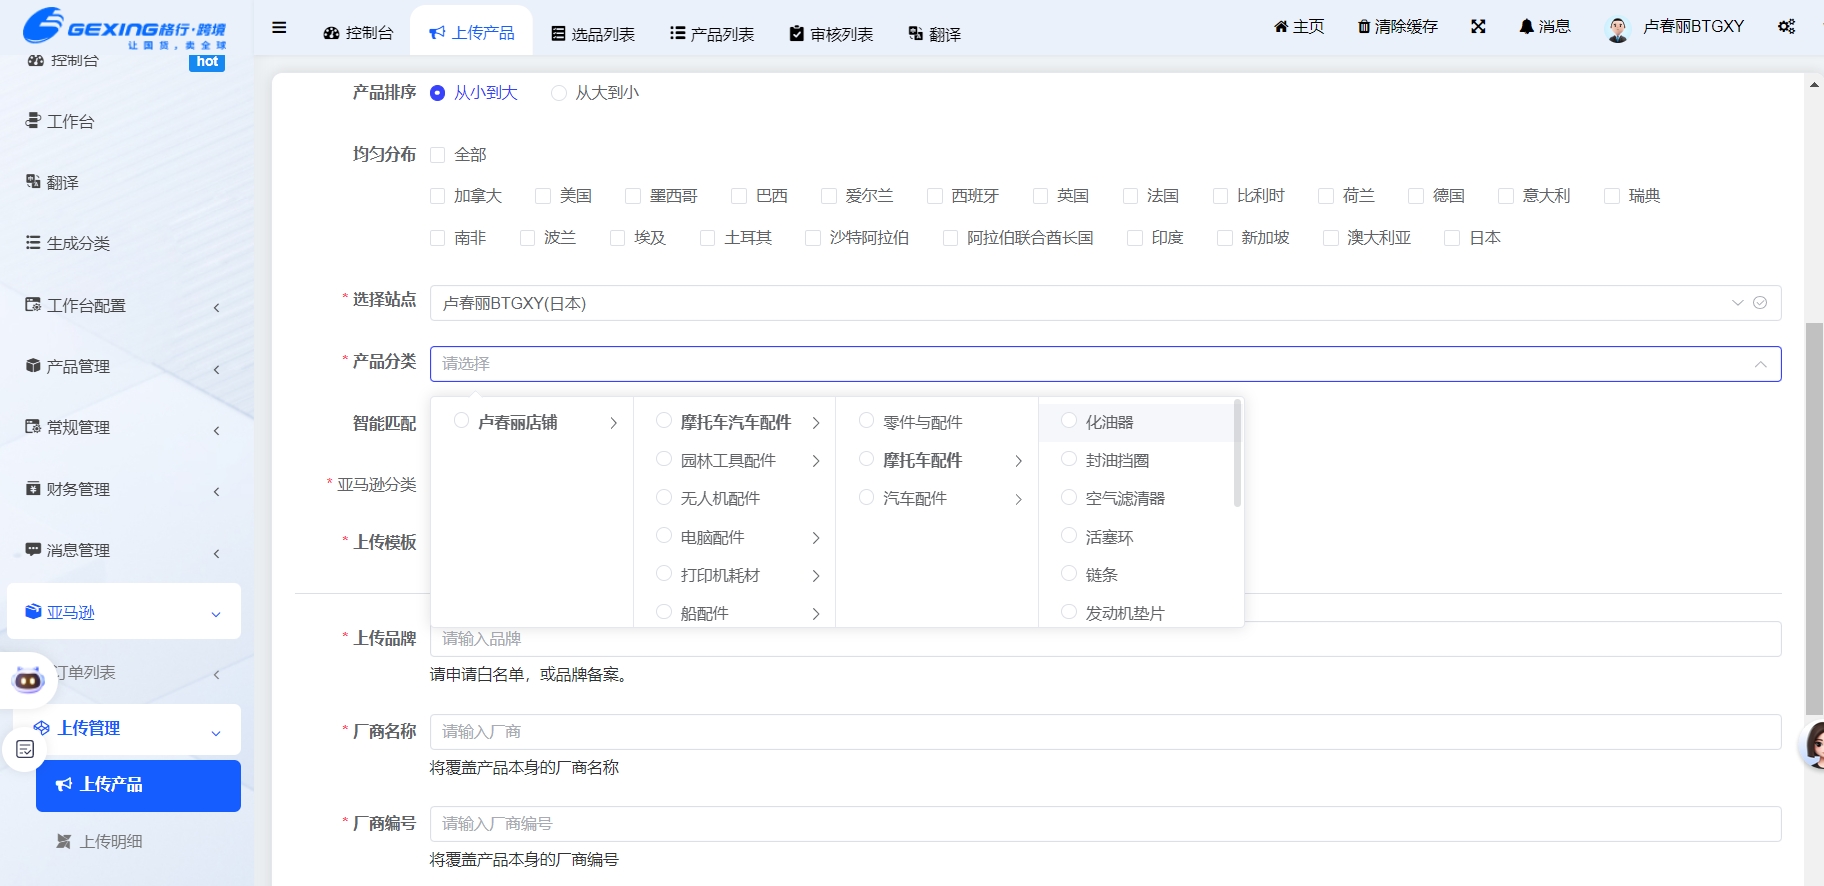The height and width of the screenshot is (886, 1824).
Task: Open 上传明细 in the sidebar
Action: point(110,842)
